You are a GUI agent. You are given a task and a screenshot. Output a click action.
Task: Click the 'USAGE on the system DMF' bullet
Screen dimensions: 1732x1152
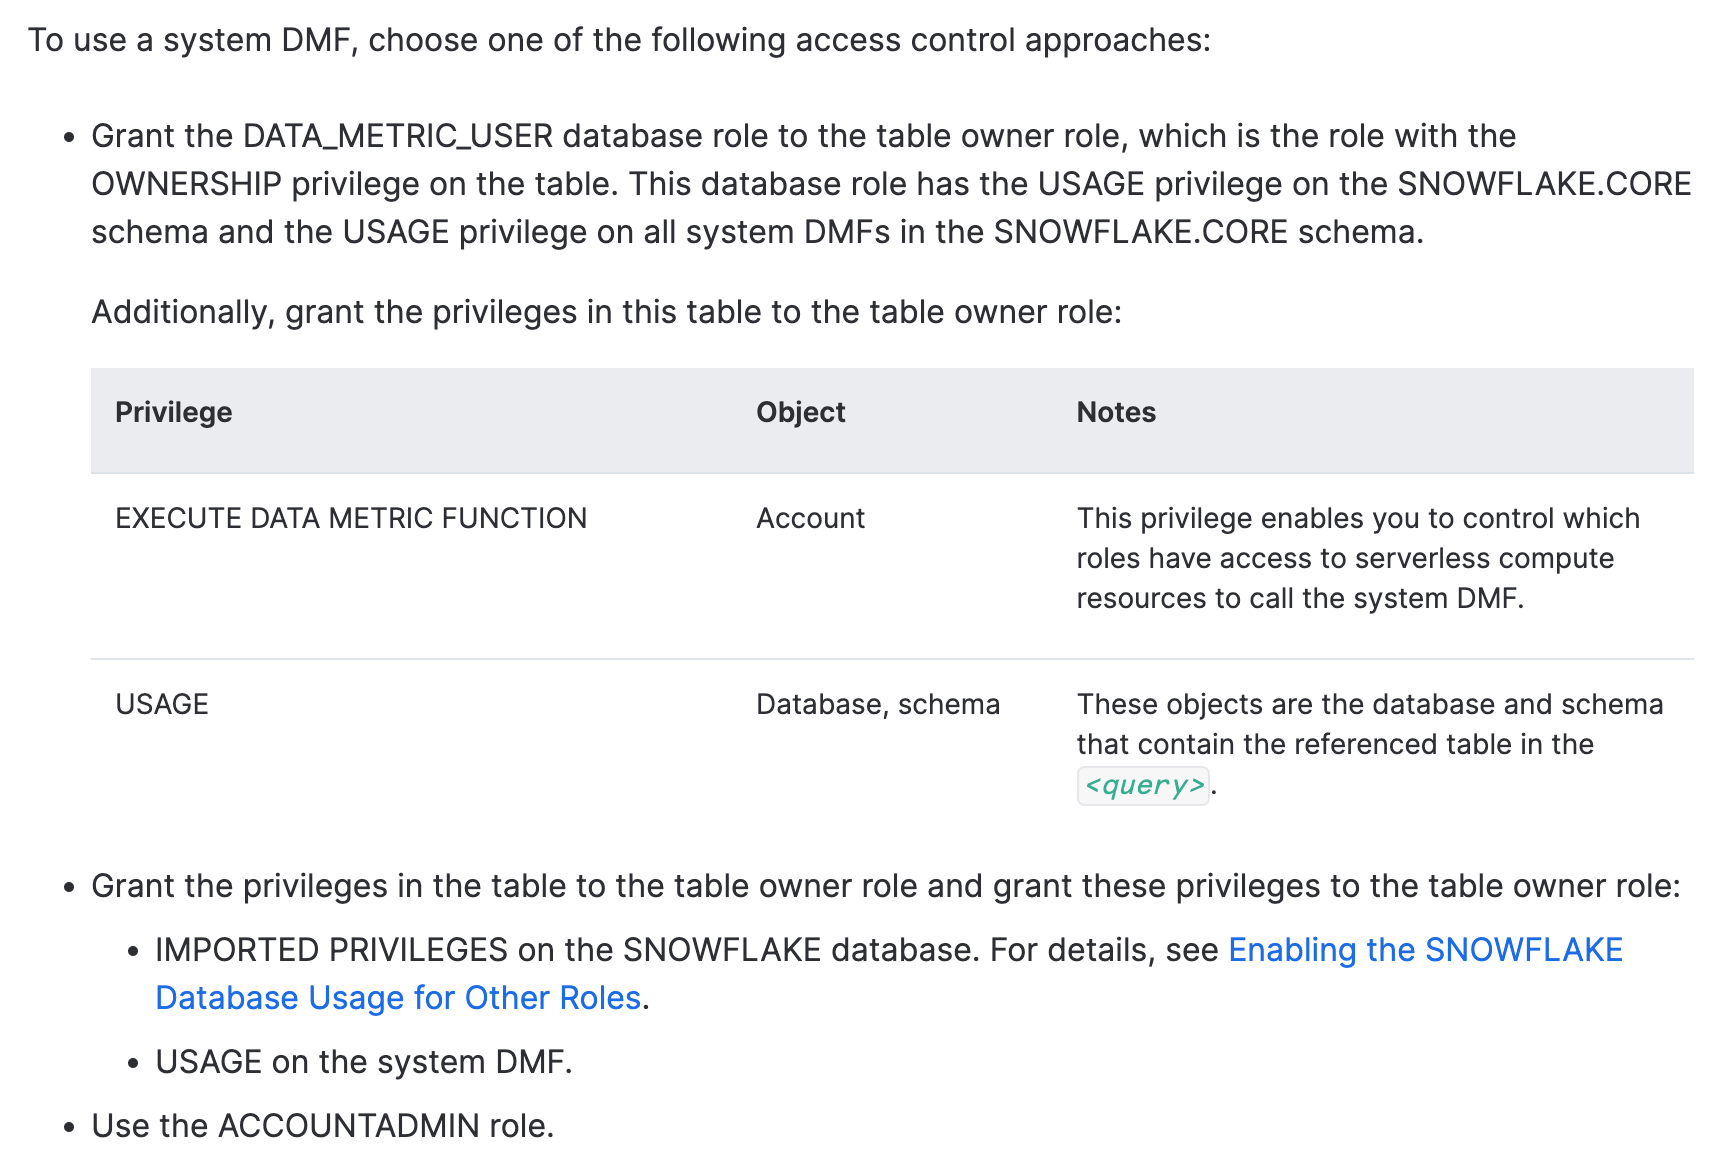tap(364, 1062)
